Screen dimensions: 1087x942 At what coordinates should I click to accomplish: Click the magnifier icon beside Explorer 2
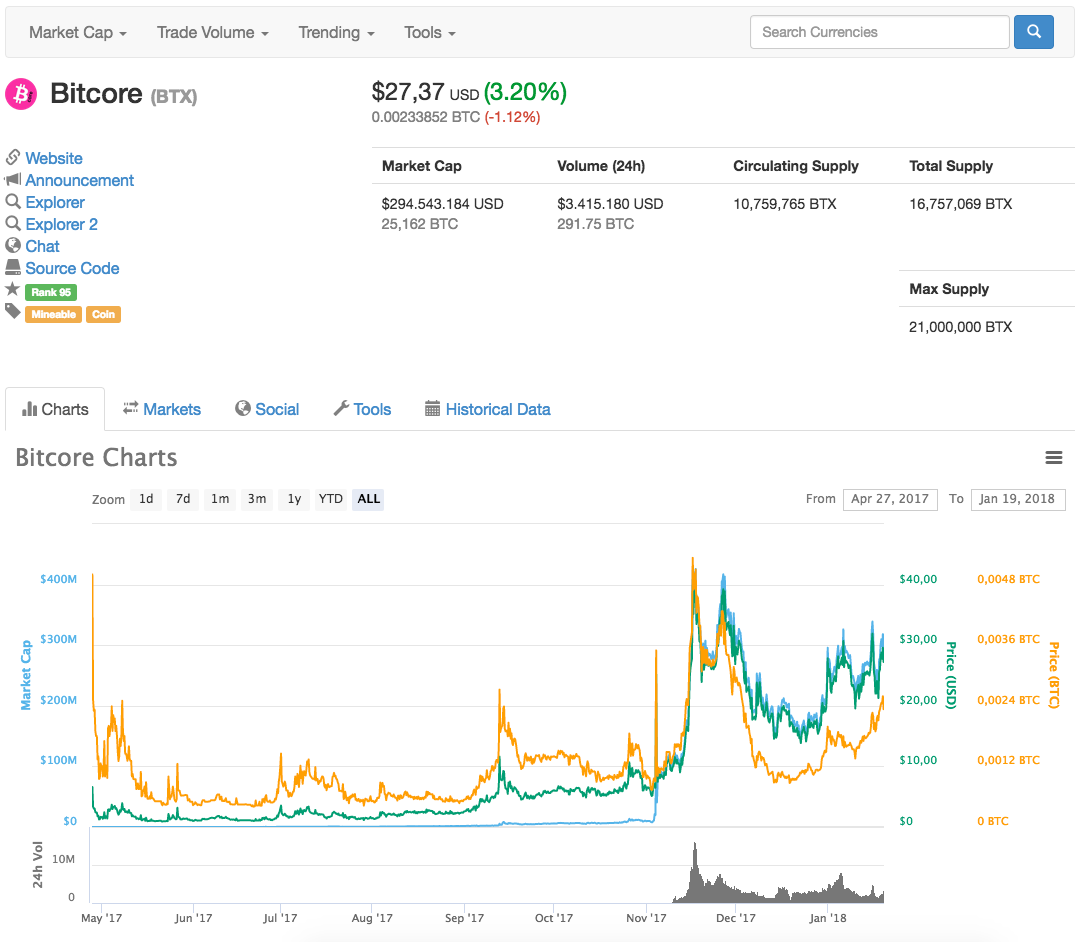tap(12, 224)
